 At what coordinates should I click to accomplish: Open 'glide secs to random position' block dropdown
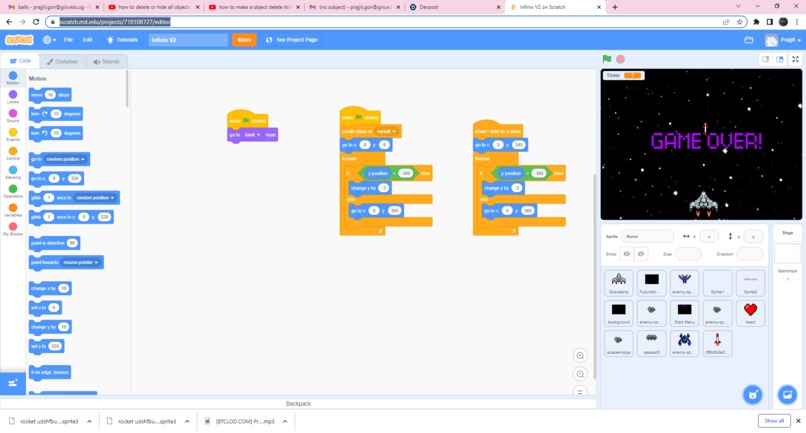(x=95, y=197)
